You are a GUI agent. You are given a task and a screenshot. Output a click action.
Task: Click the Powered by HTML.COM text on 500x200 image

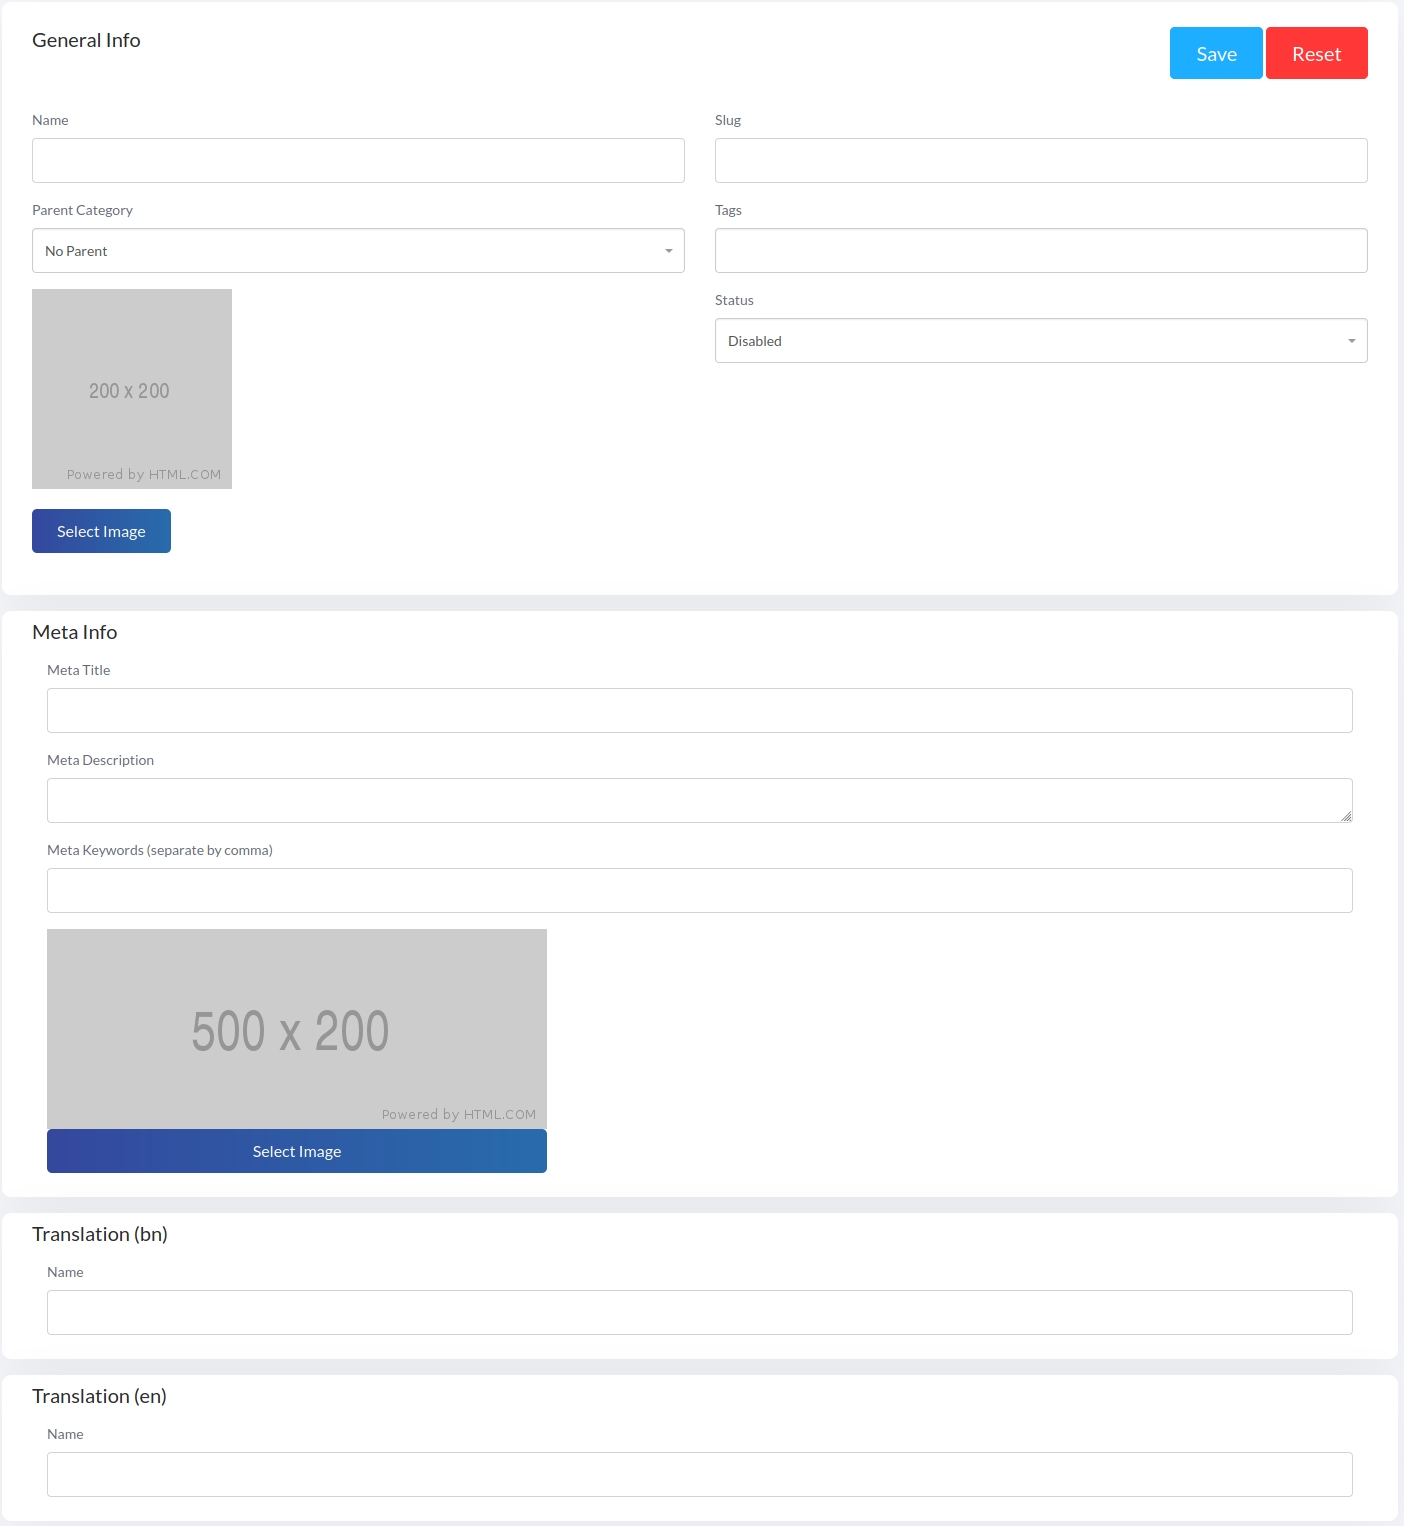coord(458,1114)
